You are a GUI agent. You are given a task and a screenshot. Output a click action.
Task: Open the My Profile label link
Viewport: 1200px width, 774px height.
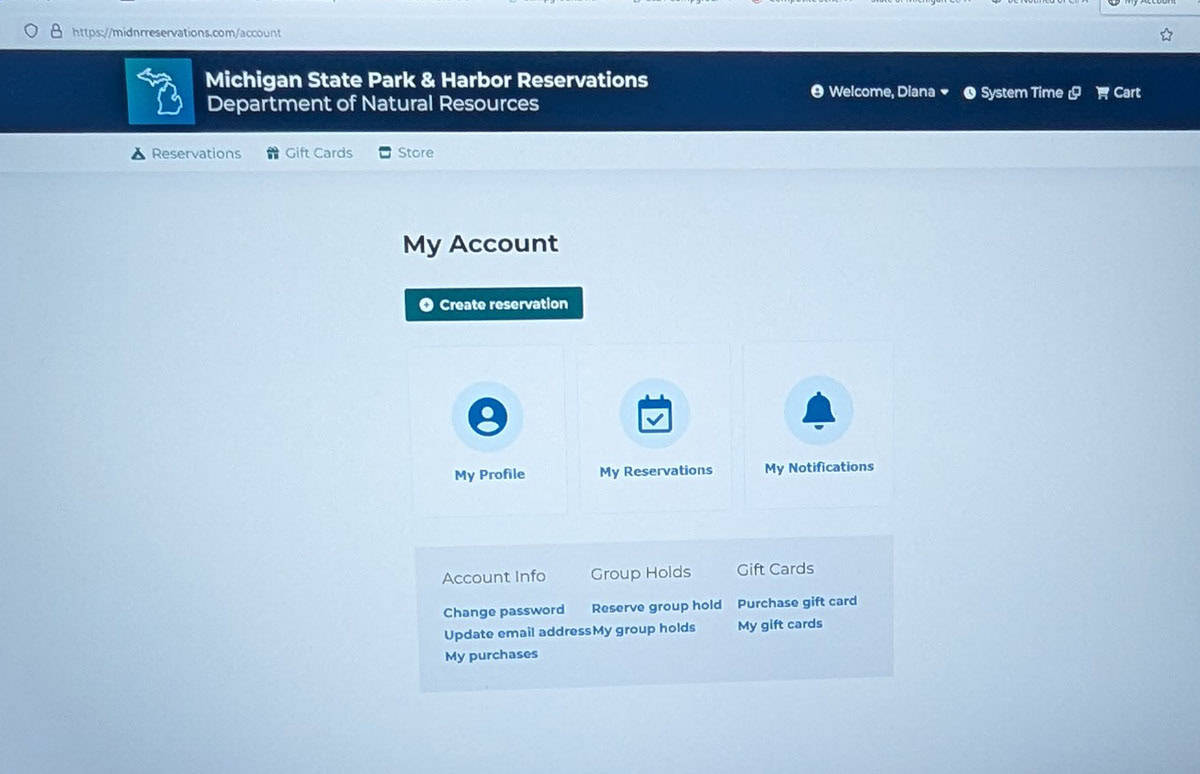coord(489,475)
